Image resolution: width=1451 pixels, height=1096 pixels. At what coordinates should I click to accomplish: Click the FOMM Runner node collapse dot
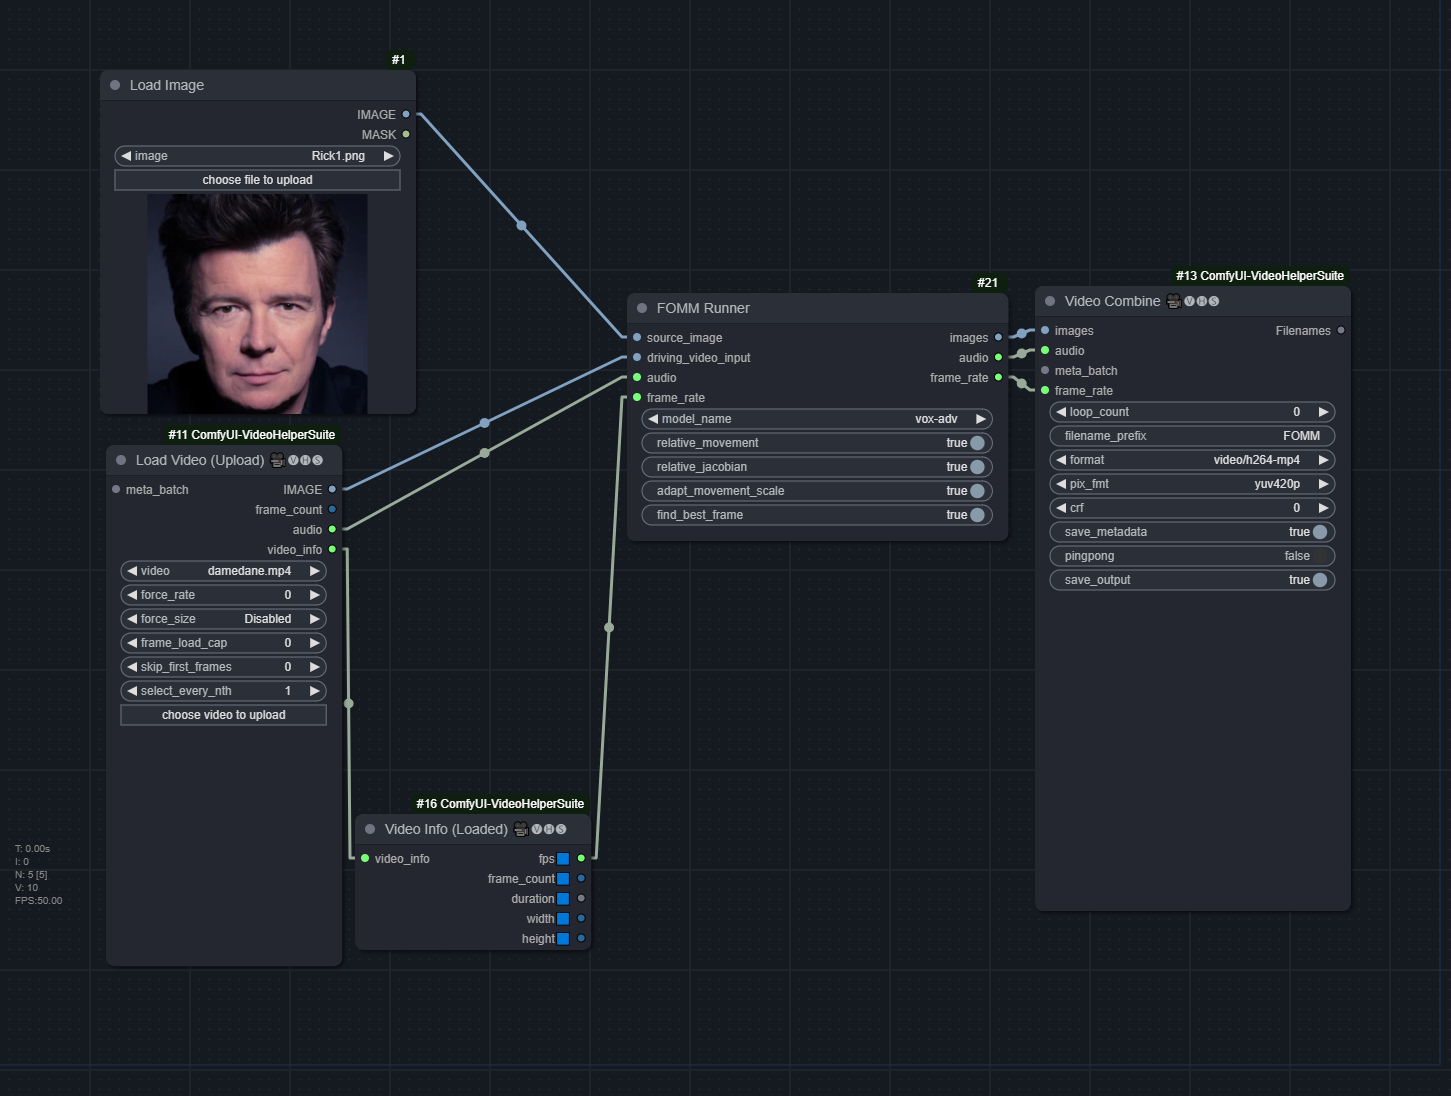click(642, 308)
